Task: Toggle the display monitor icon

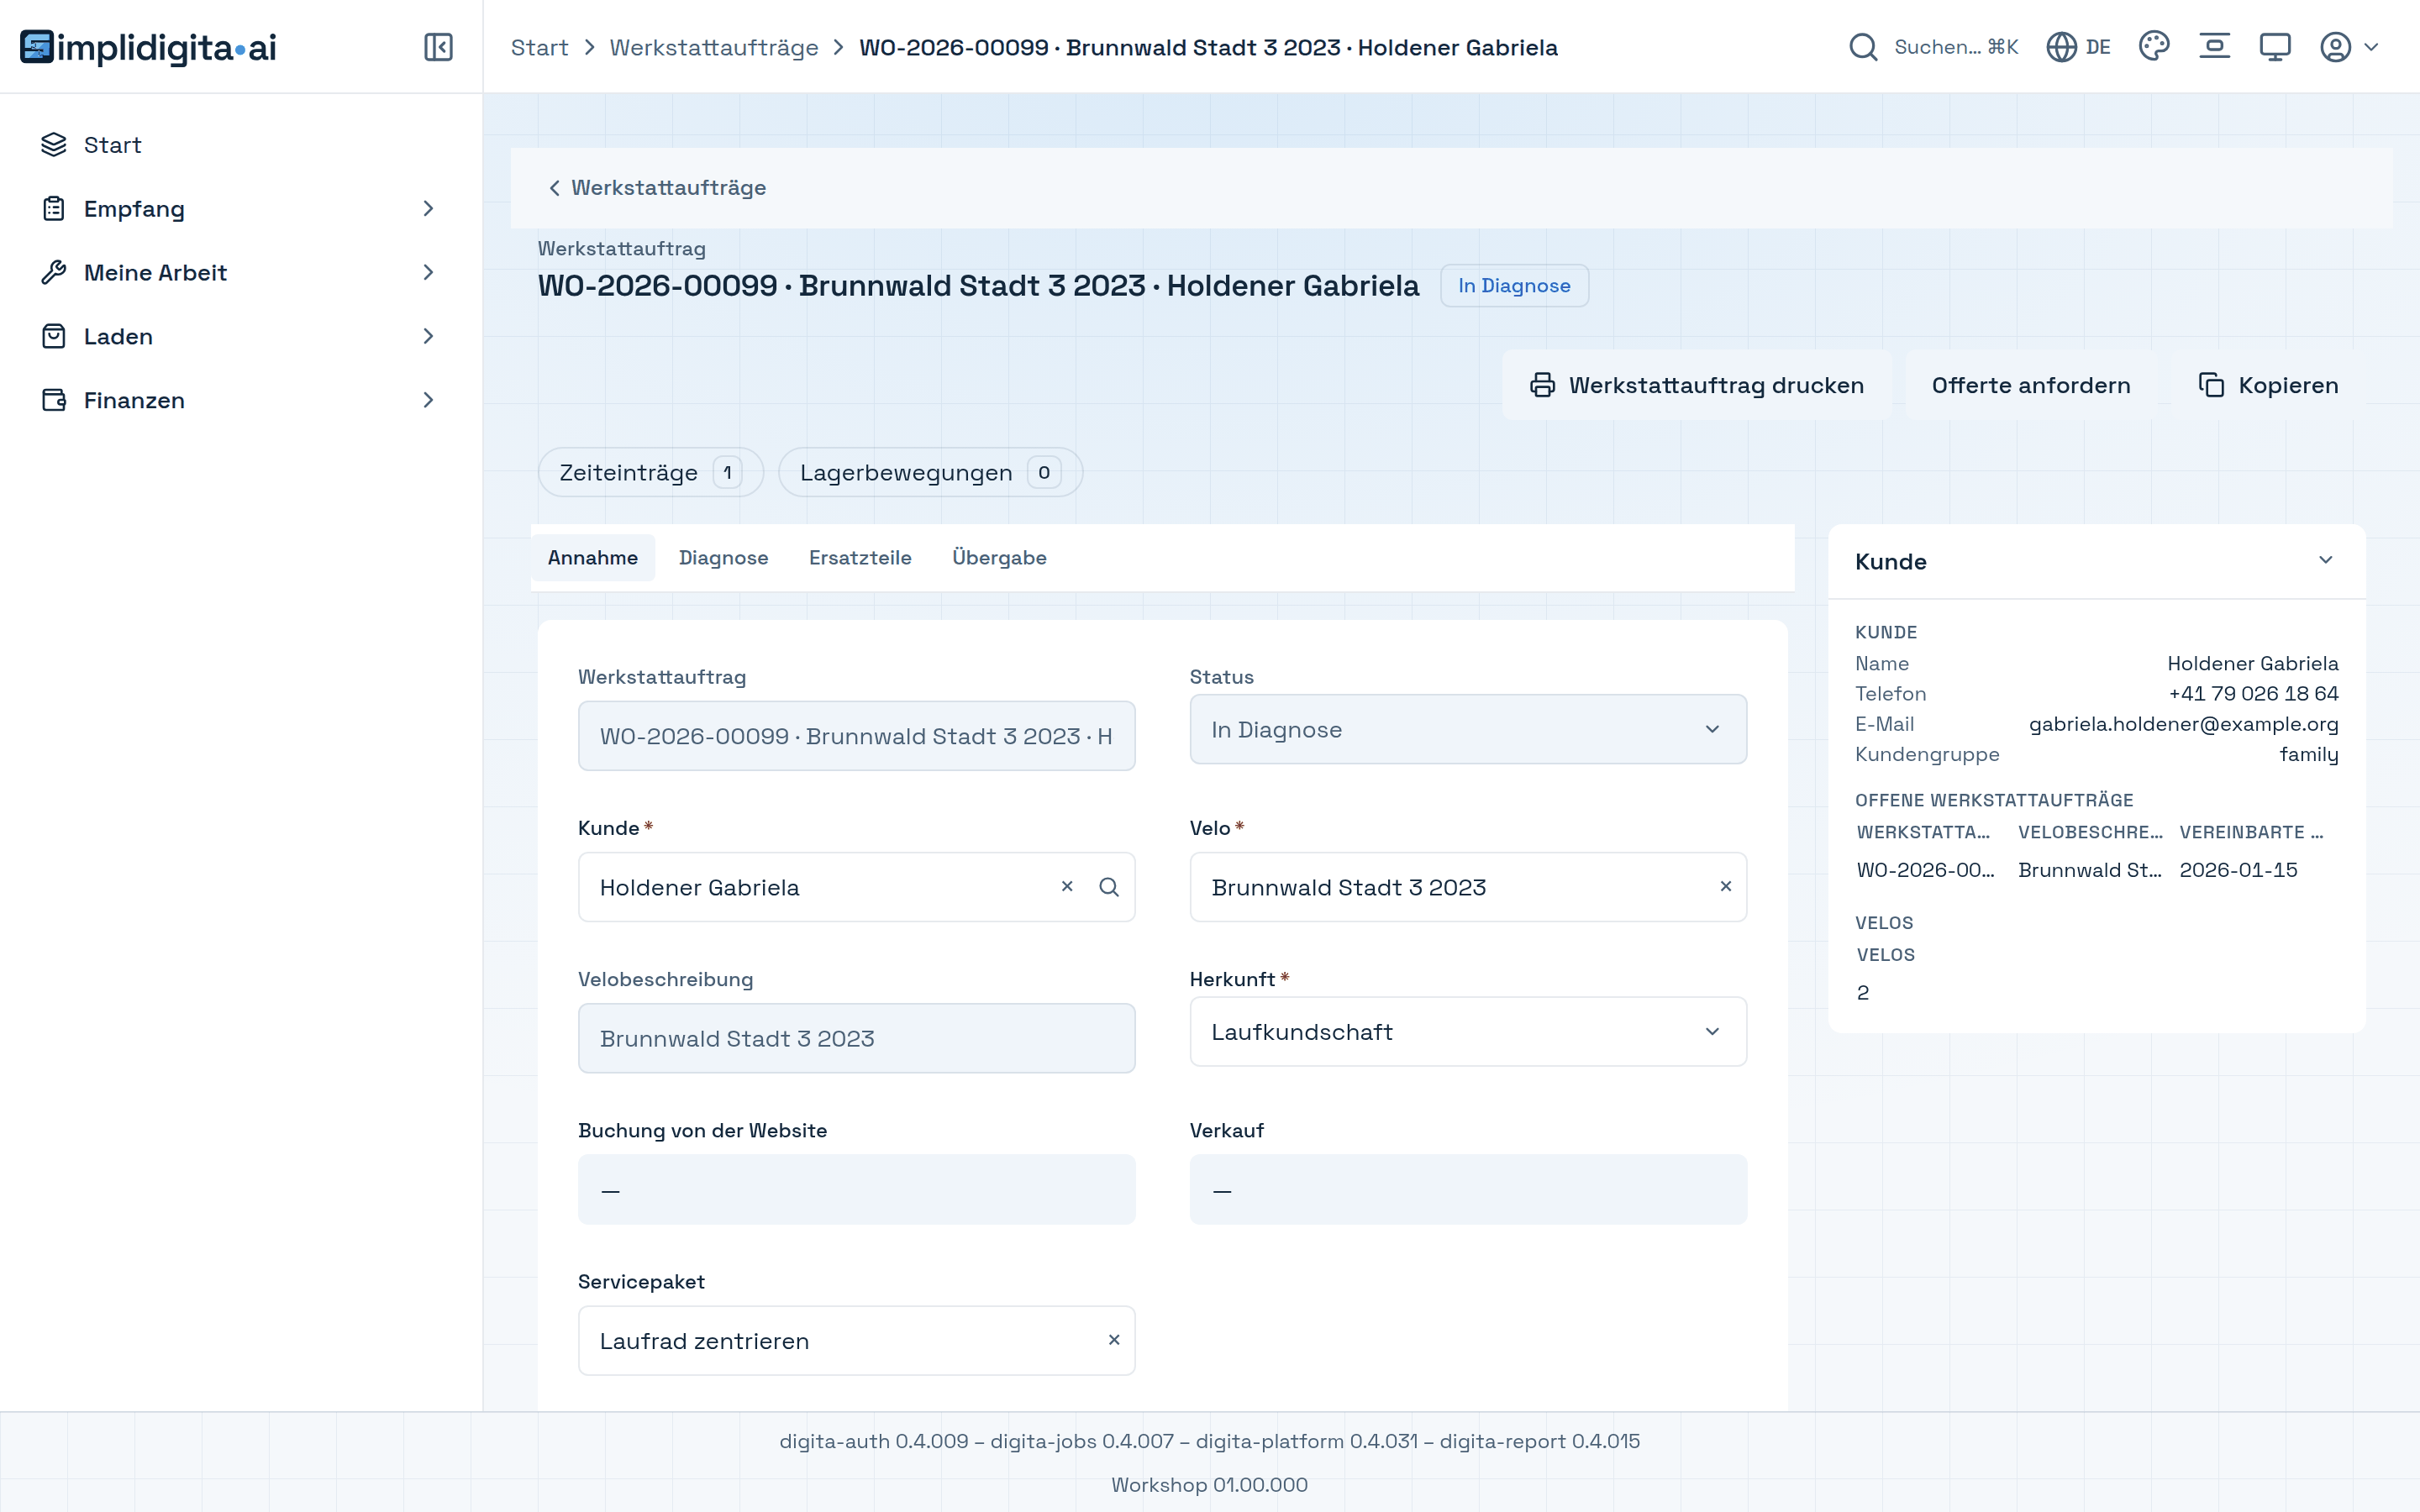Action: pyautogui.click(x=2275, y=47)
